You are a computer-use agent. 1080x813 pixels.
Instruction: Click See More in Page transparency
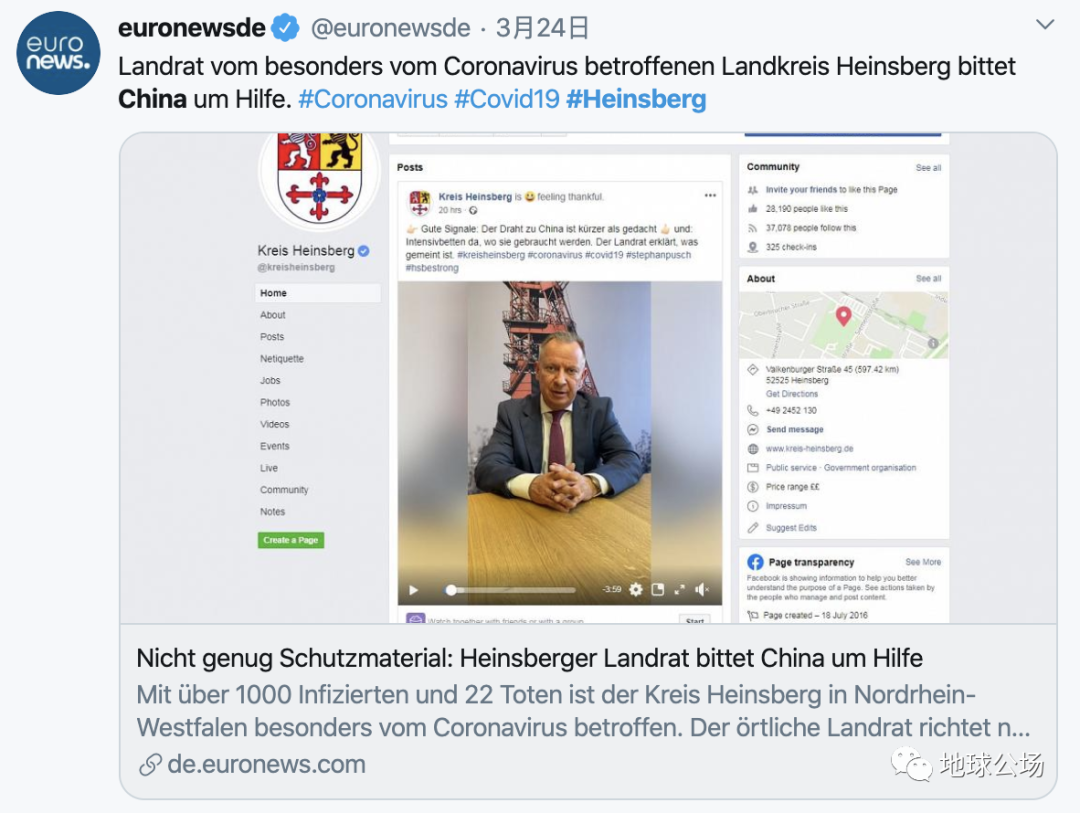coord(923,562)
